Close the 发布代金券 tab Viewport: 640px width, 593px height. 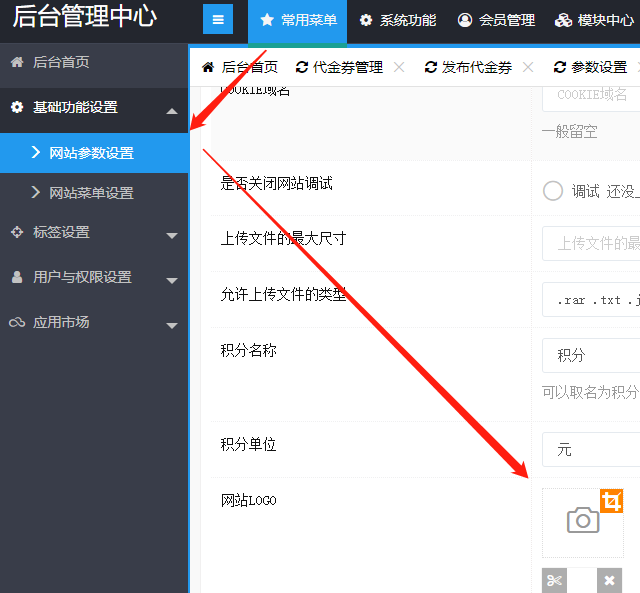point(528,67)
